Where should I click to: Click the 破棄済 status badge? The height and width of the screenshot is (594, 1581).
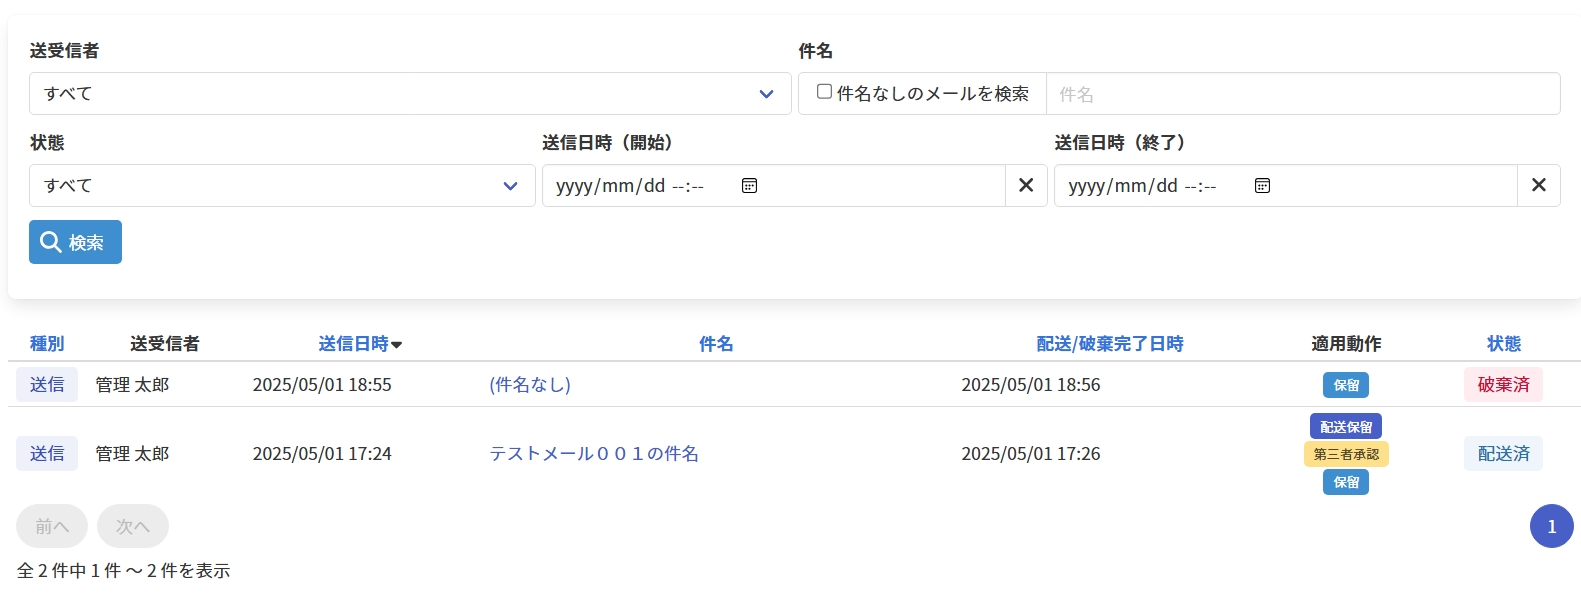(x=1502, y=385)
